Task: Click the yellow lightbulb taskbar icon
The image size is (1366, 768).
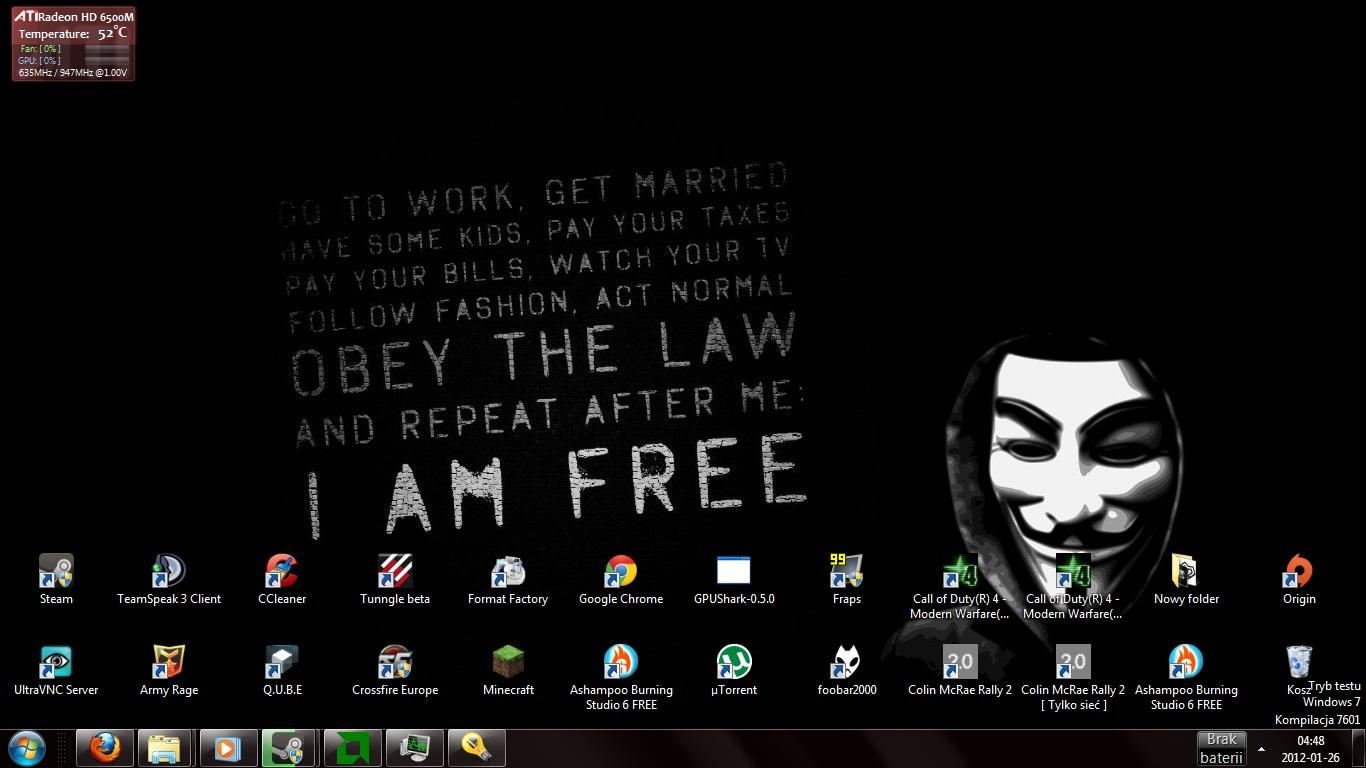Action: point(476,748)
